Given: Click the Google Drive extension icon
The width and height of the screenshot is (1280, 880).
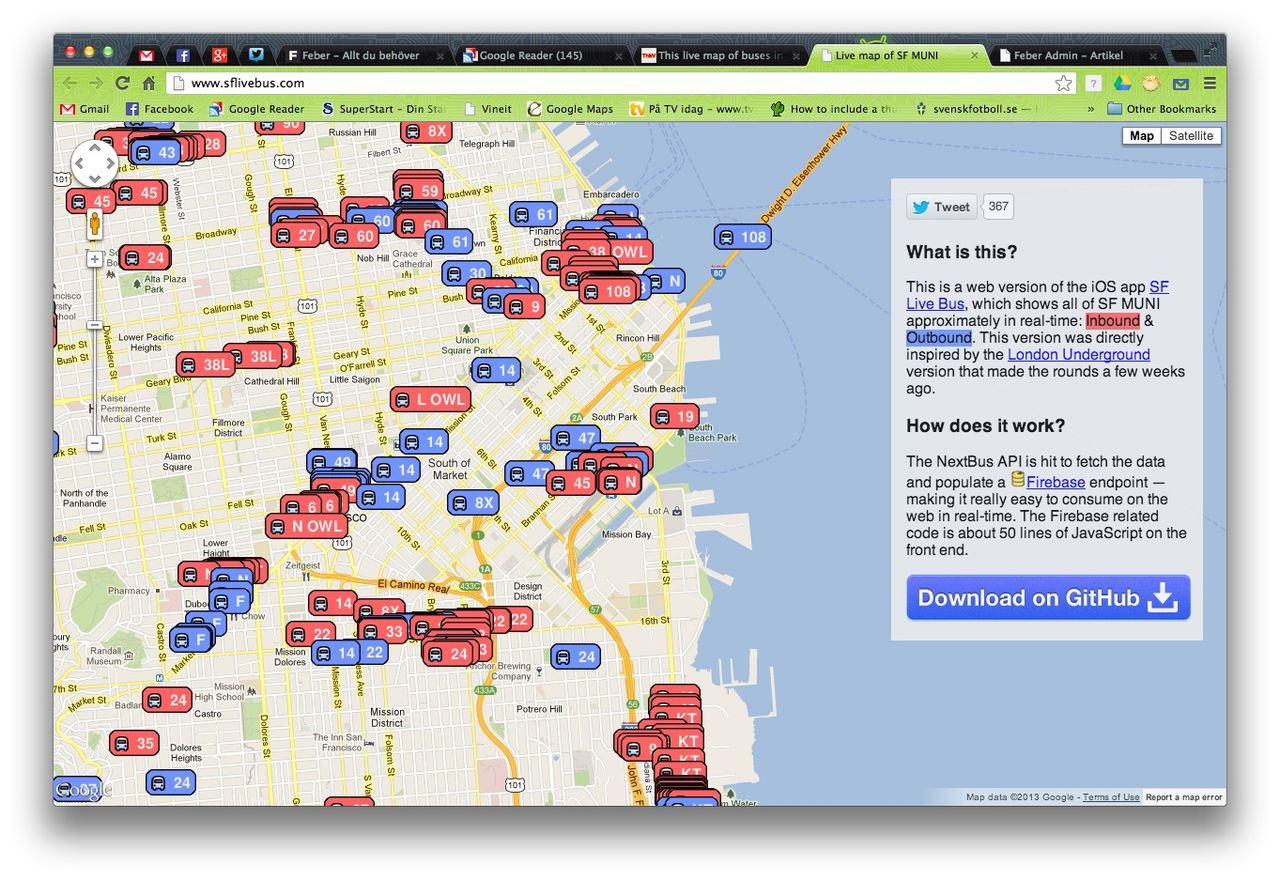Looking at the screenshot, I should coord(1121,84).
